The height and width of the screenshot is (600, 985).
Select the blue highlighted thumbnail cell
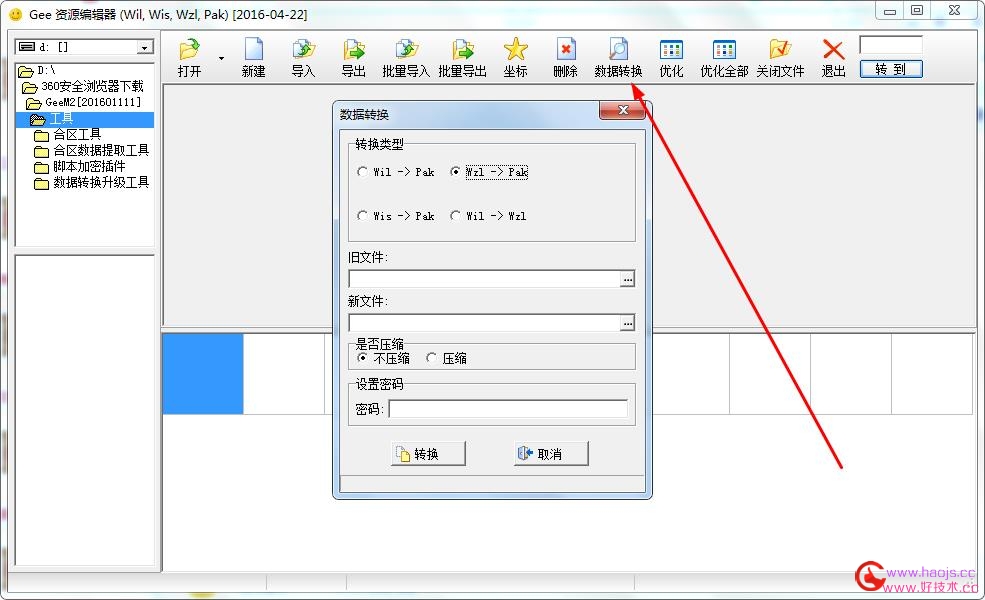tap(203, 374)
